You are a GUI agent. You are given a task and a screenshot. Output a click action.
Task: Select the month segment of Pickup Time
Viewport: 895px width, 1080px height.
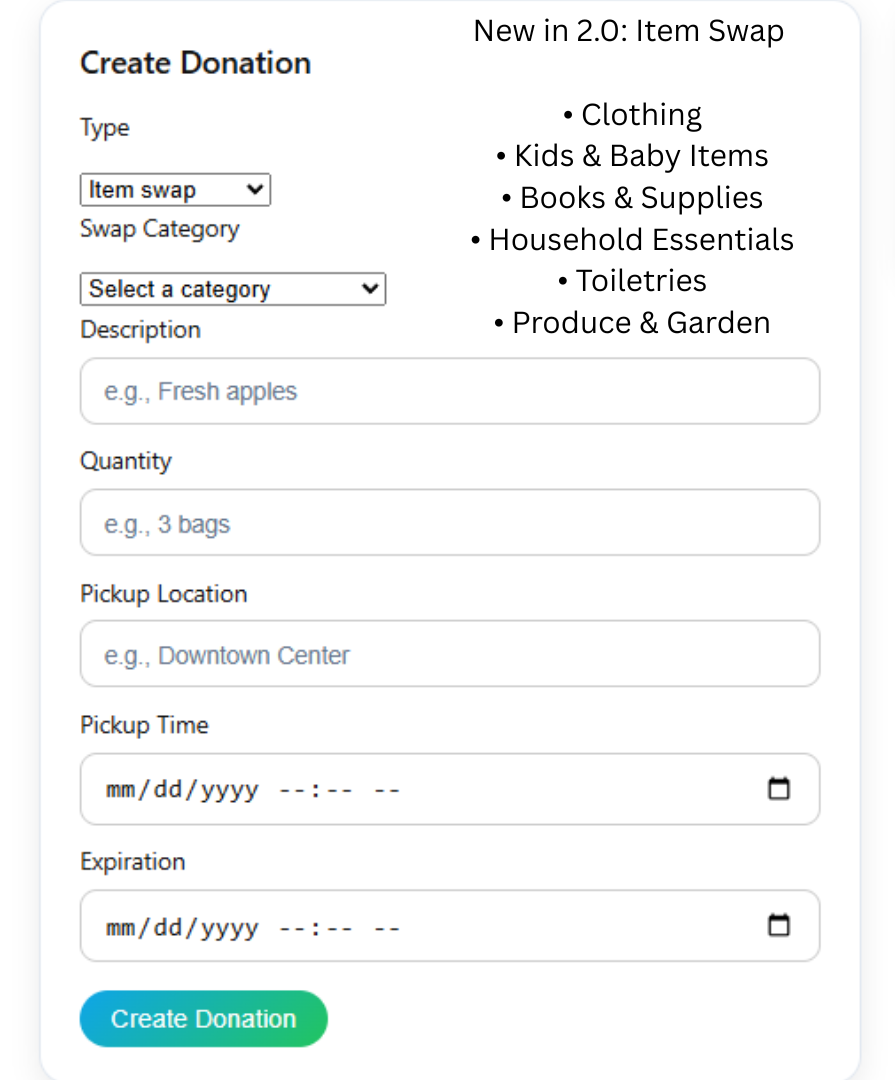pyautogui.click(x=119, y=789)
